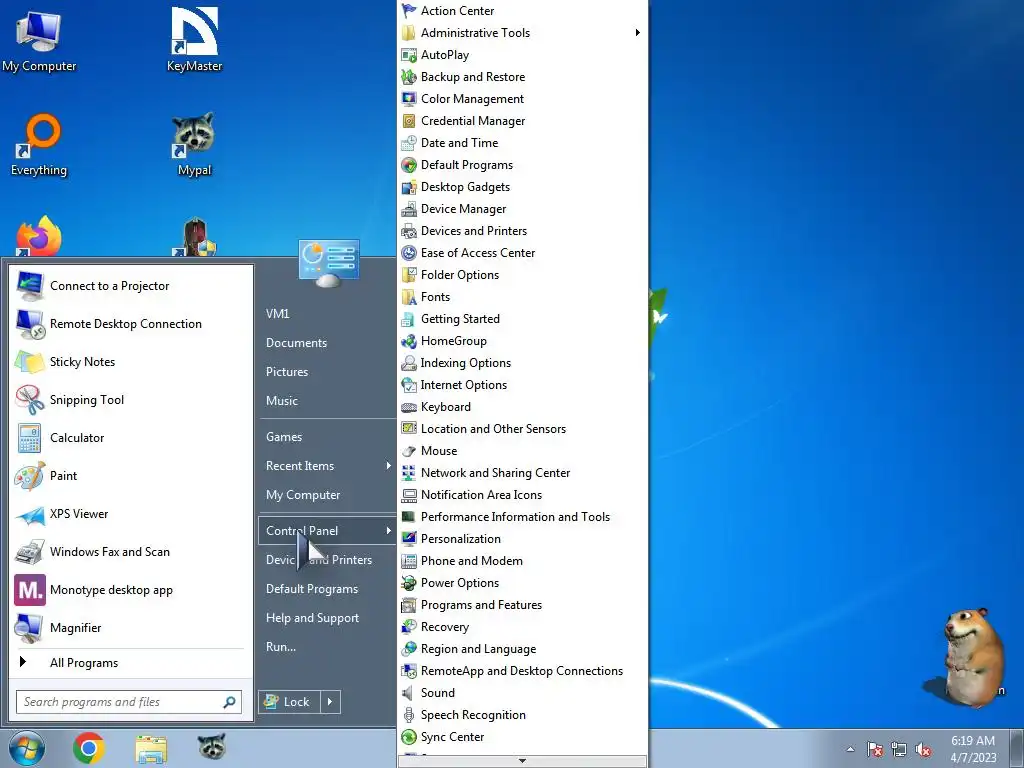Open Sticky Notes from Start menu

click(131, 362)
